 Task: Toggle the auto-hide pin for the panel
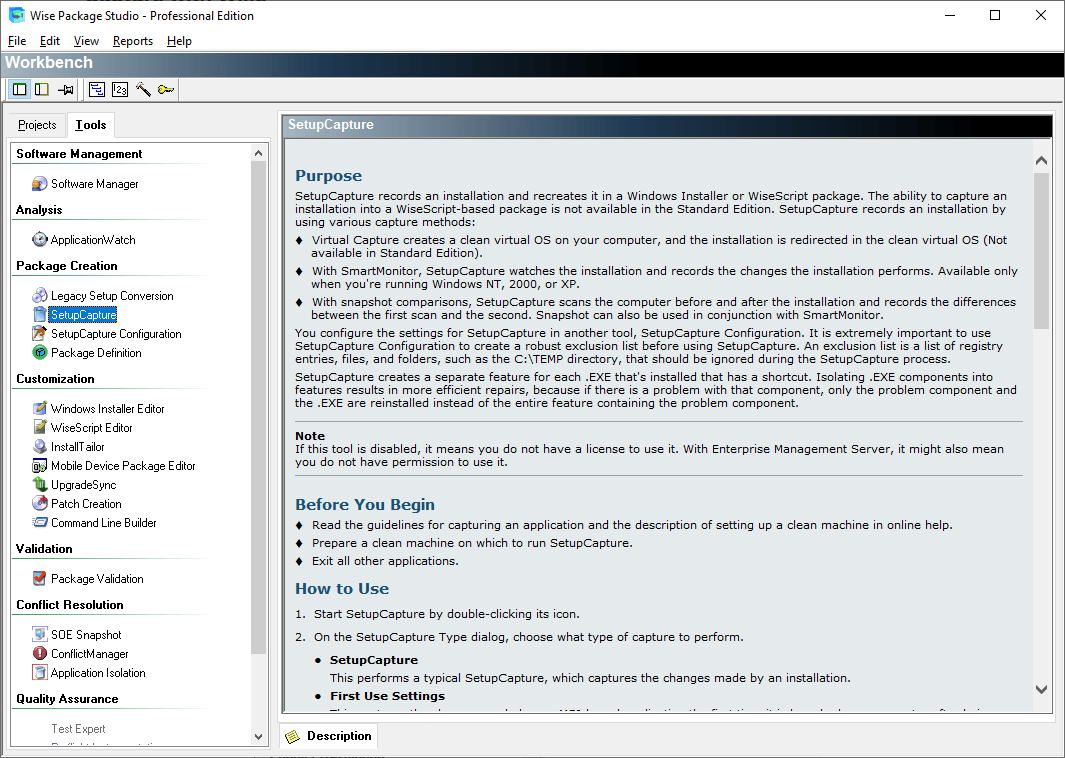coord(66,89)
